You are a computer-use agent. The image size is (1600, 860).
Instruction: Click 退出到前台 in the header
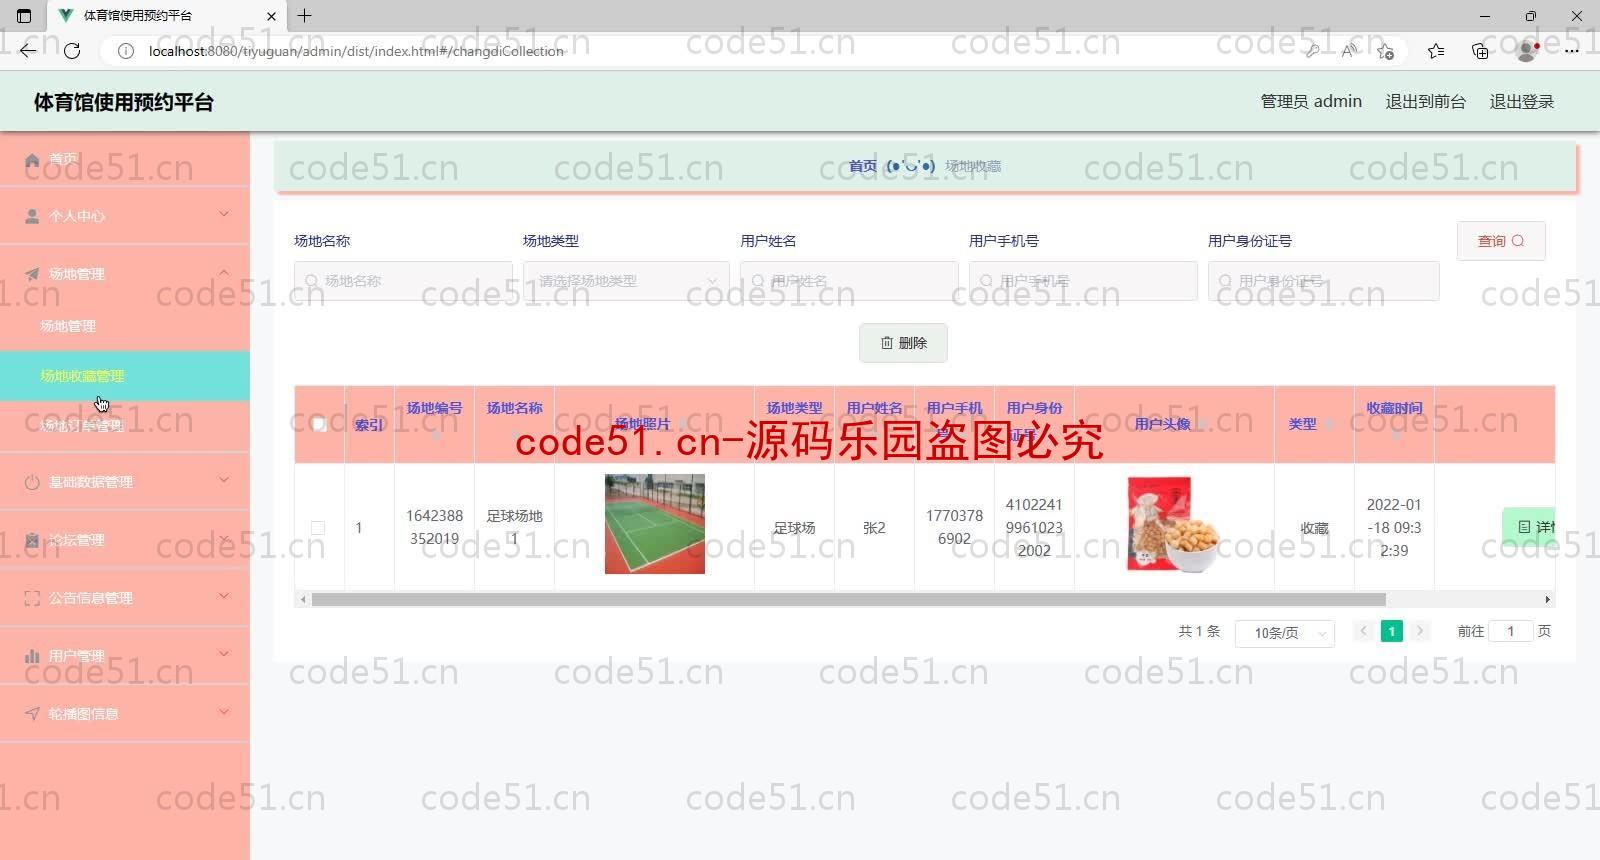tap(1425, 102)
